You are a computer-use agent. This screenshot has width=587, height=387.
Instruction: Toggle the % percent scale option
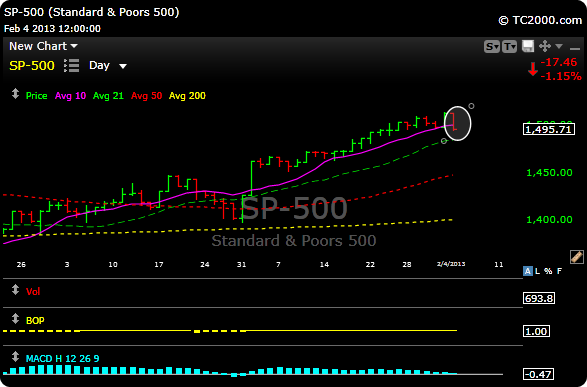click(x=548, y=271)
